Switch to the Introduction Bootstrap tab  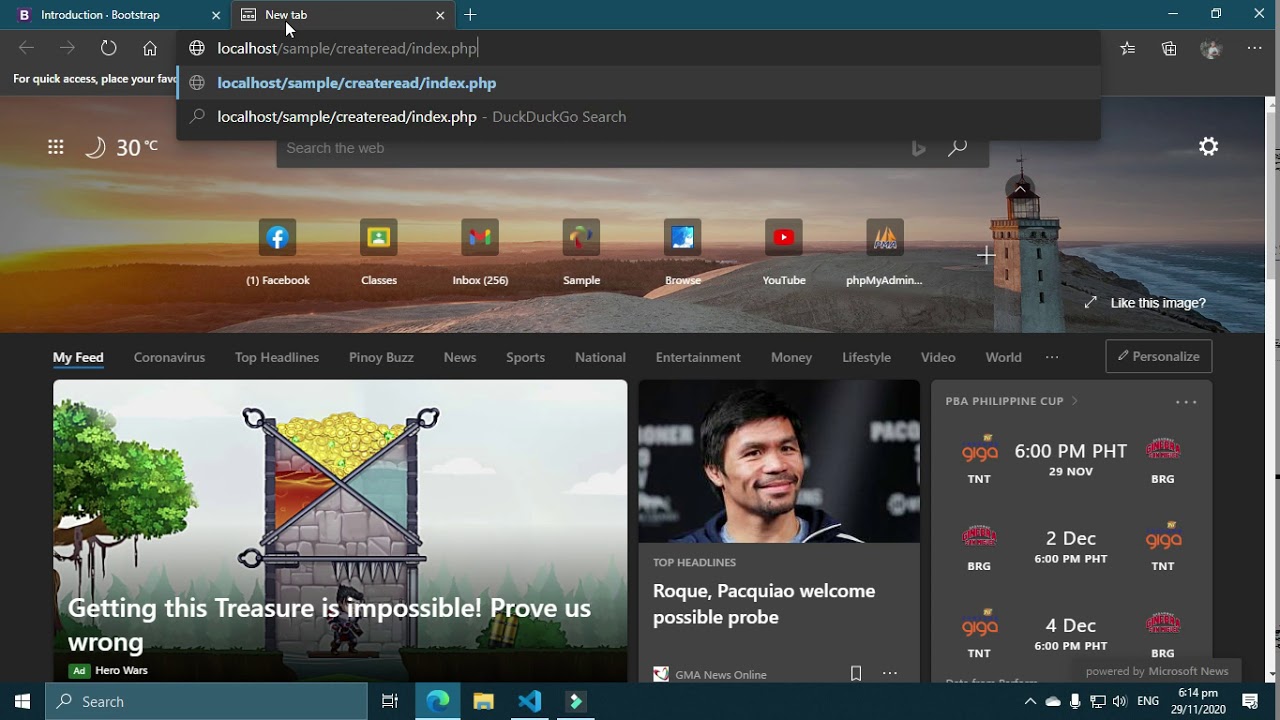point(115,15)
